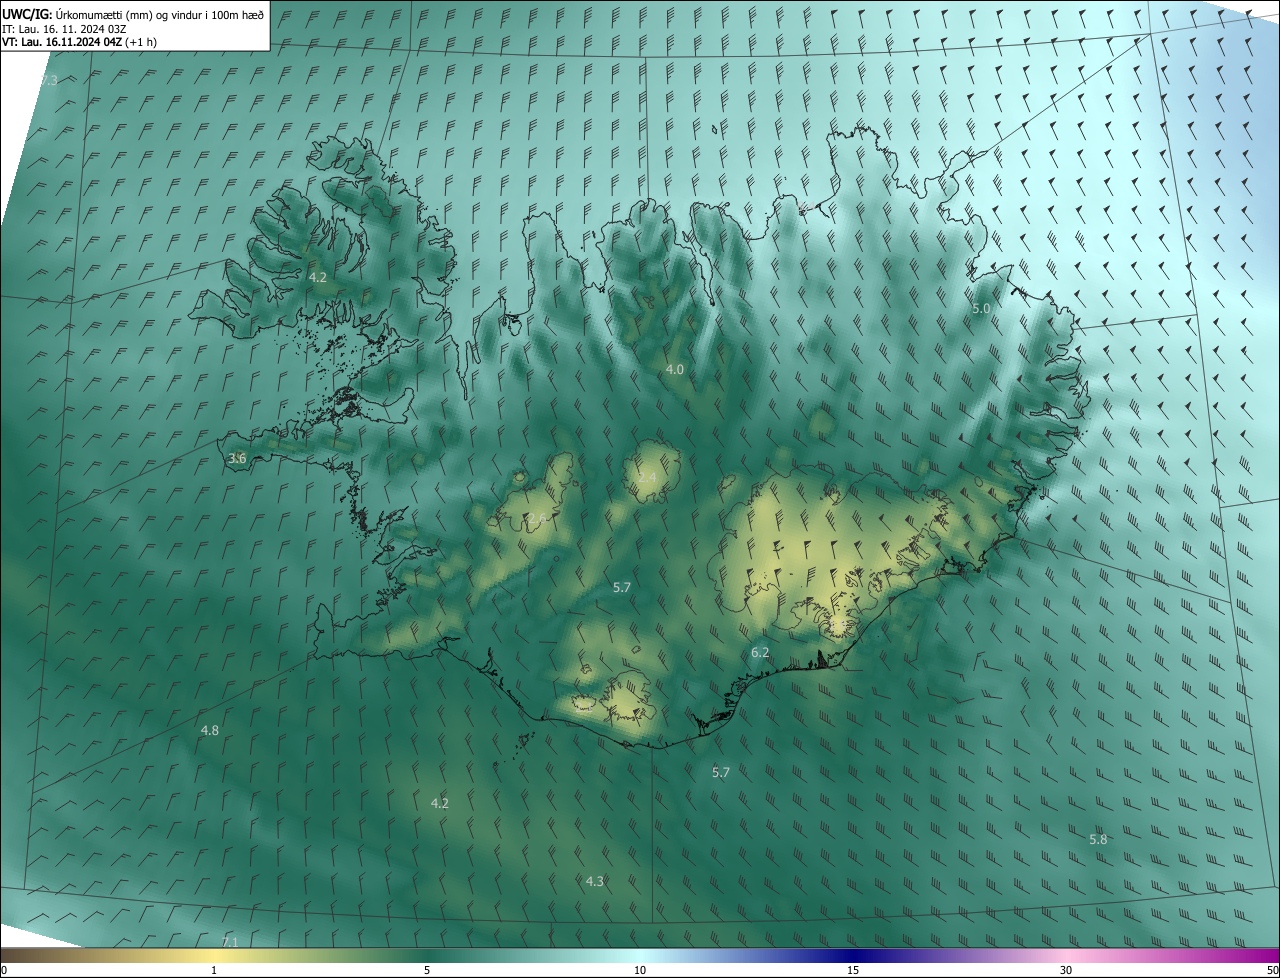Click the 5.8 value over the southeast ocean
This screenshot has width=1280, height=978.
coord(1098,839)
